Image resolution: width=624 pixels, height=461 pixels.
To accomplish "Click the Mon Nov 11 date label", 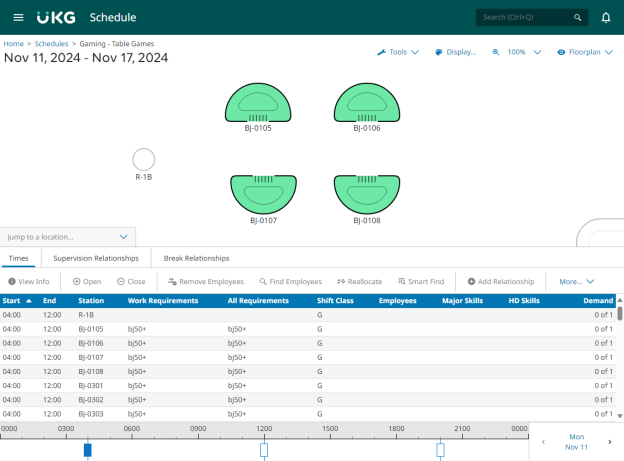I will click(576, 442).
